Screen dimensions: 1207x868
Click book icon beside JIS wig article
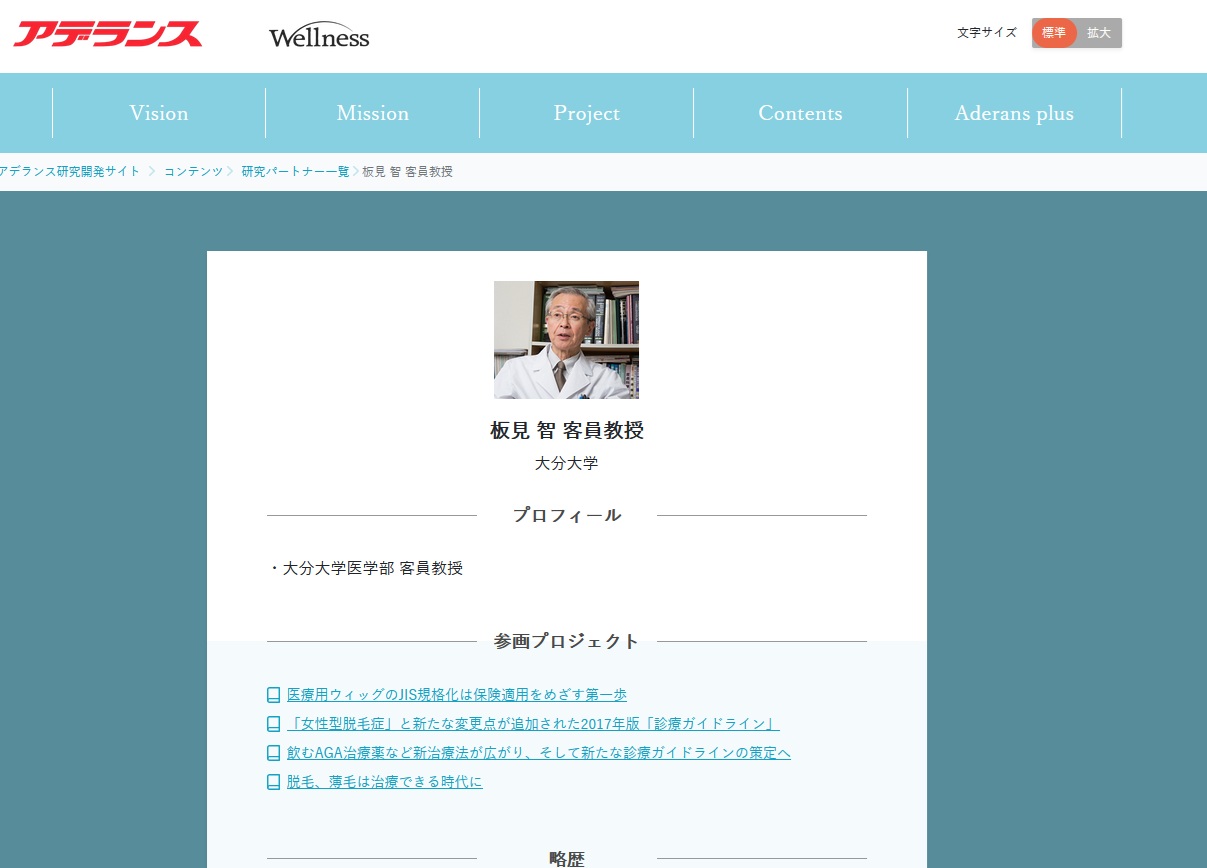click(x=273, y=695)
